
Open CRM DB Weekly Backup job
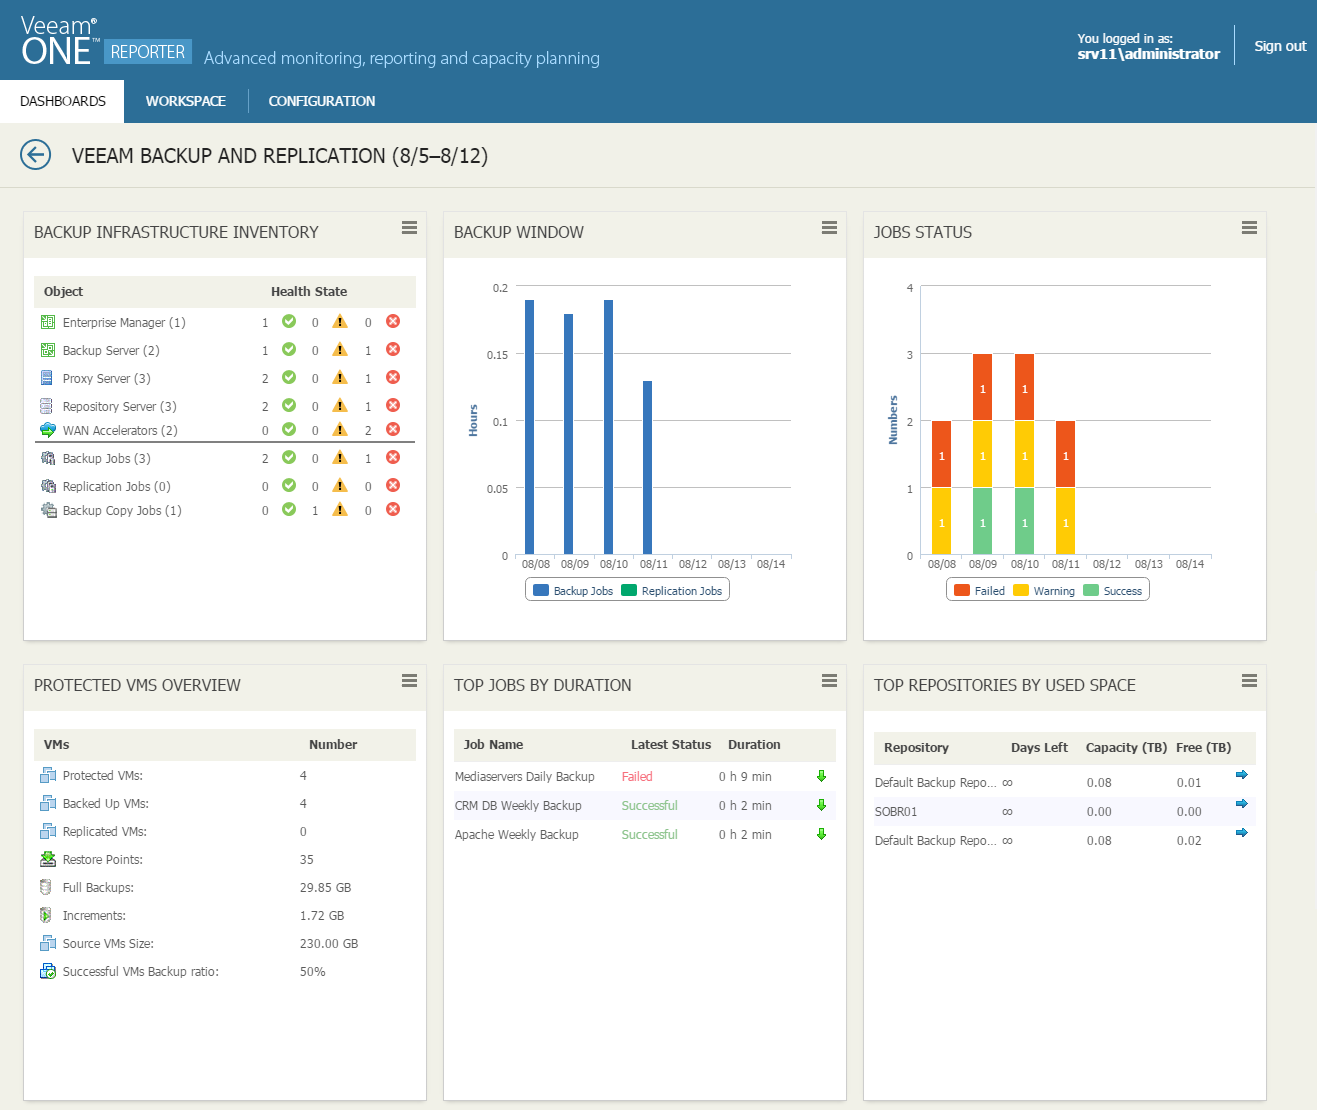(518, 806)
